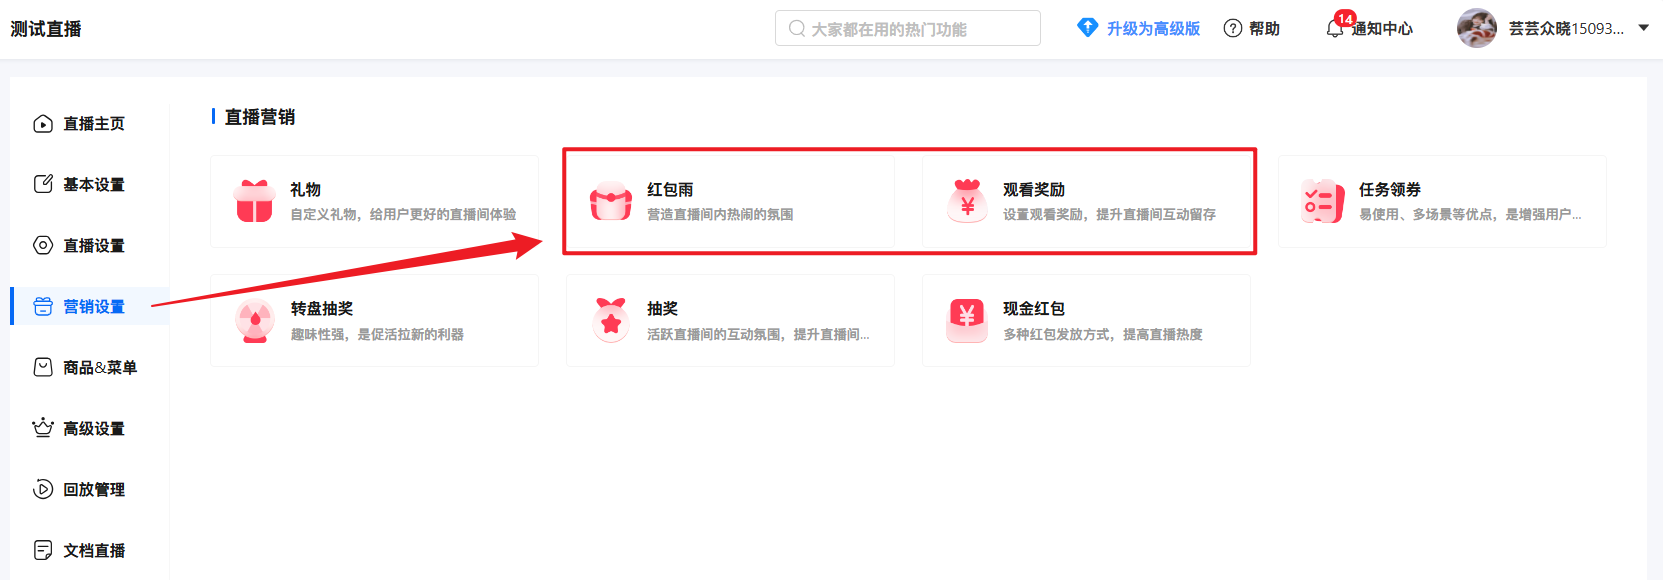This screenshot has width=1663, height=580.
Task: Focus the 大家都在用的热门功能 search field
Action: pos(907,29)
